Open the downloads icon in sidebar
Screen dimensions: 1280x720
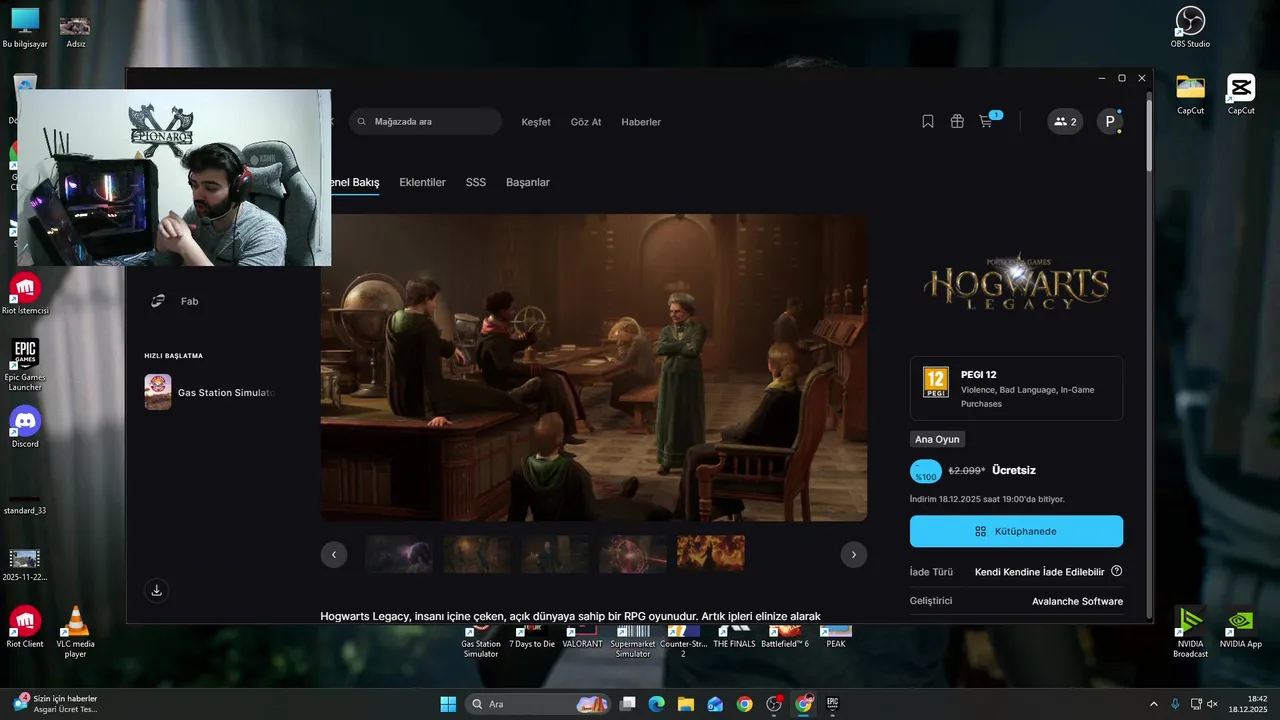tap(156, 591)
